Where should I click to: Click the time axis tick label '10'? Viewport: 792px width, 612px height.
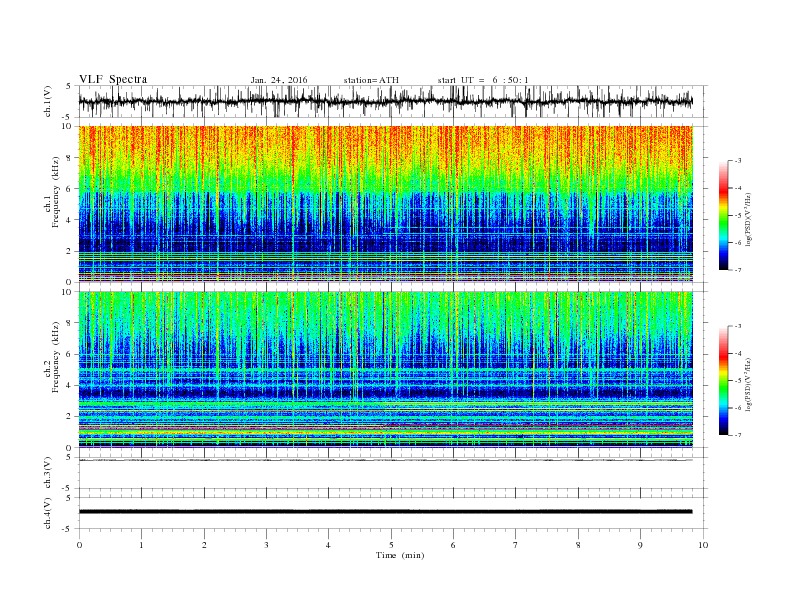coord(703,545)
